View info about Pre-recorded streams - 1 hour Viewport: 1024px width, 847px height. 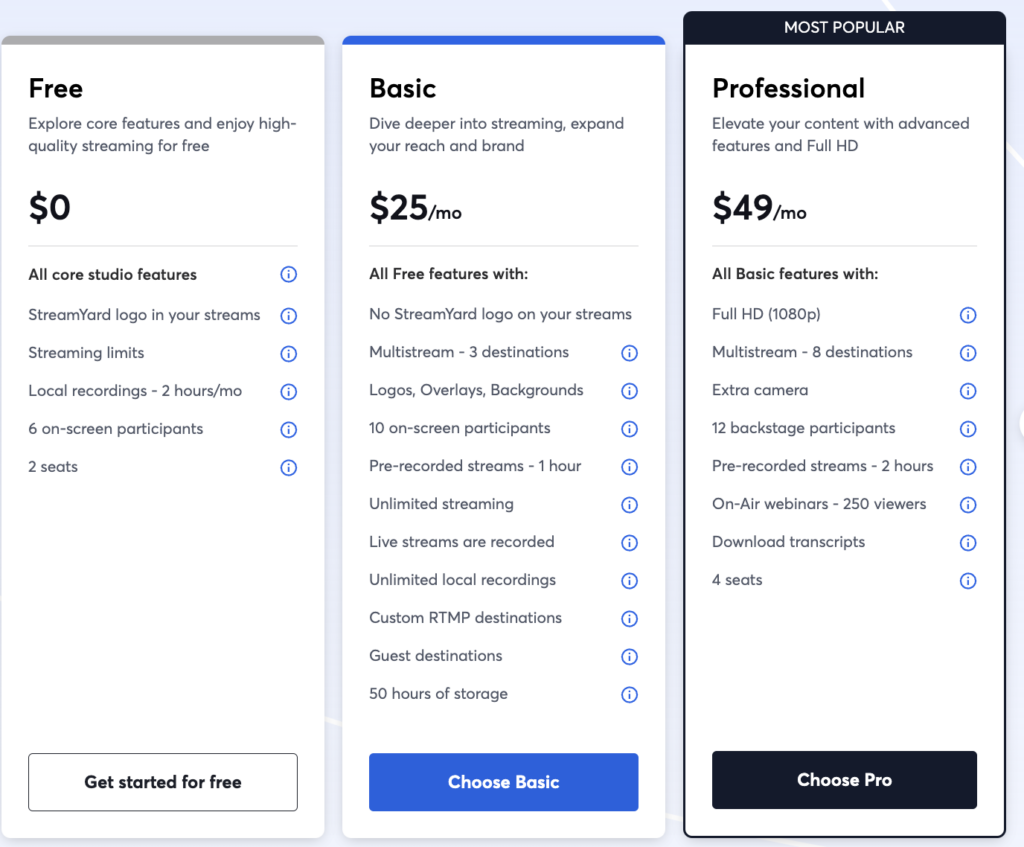point(629,466)
